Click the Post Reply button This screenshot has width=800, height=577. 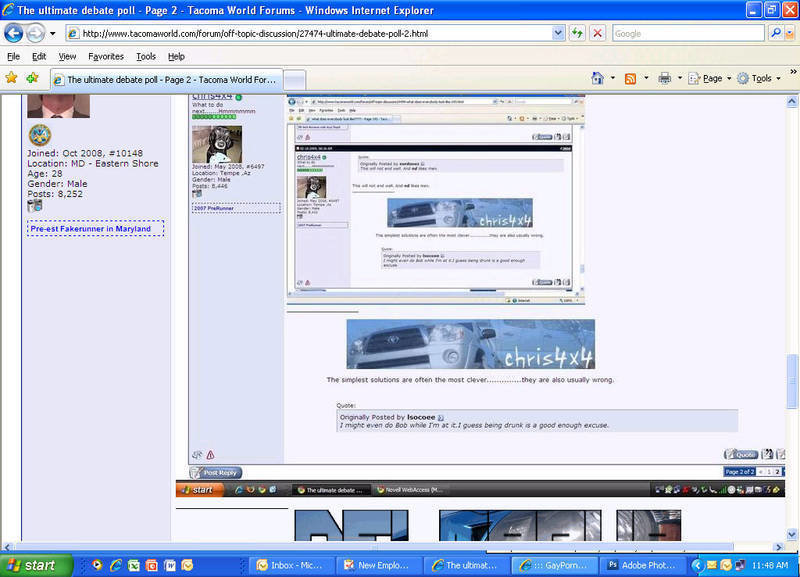click(x=215, y=472)
